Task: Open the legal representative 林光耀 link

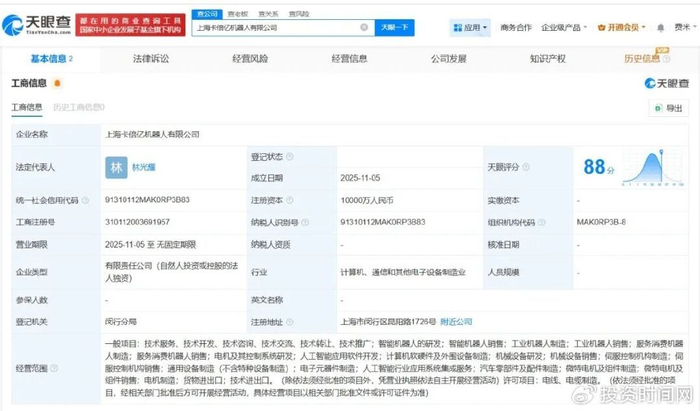Action: click(143, 167)
